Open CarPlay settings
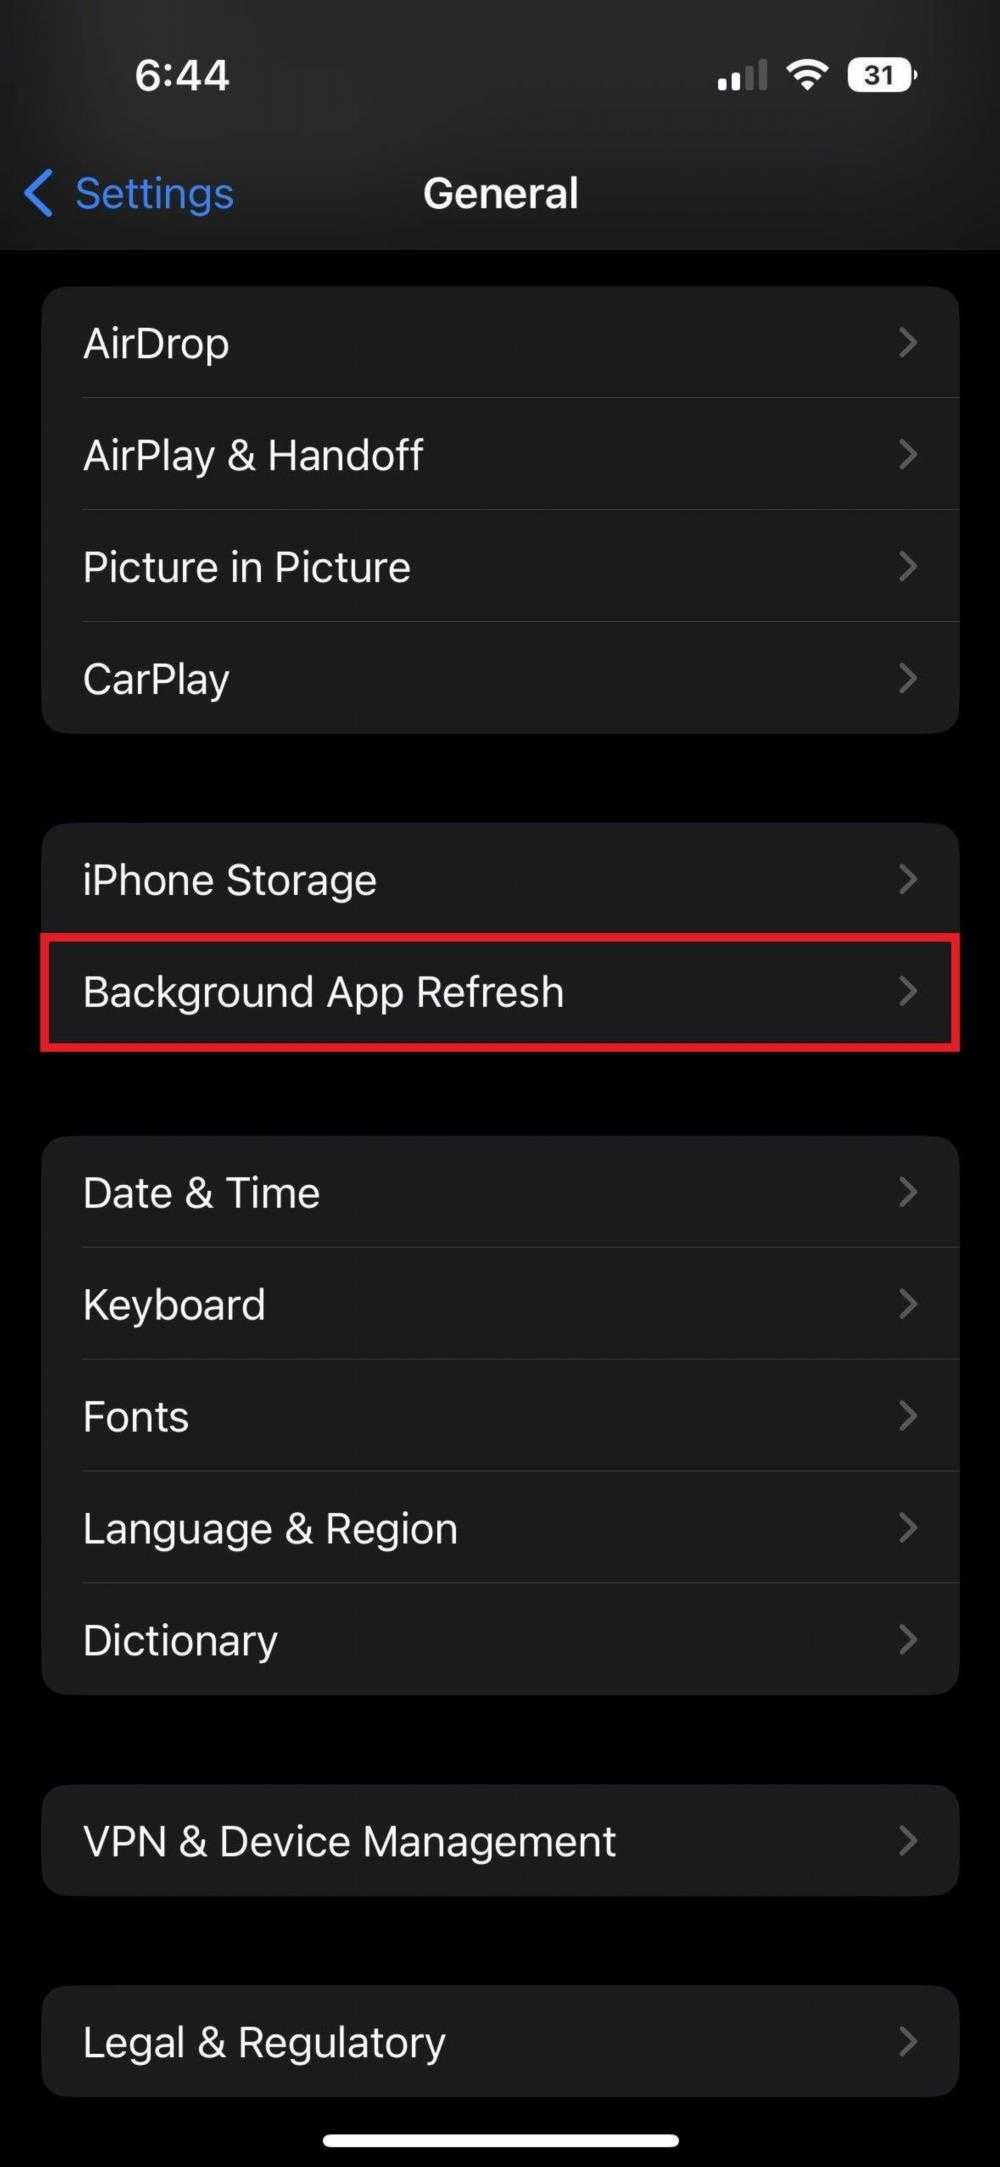Viewport: 1000px width, 2167px height. pos(500,679)
